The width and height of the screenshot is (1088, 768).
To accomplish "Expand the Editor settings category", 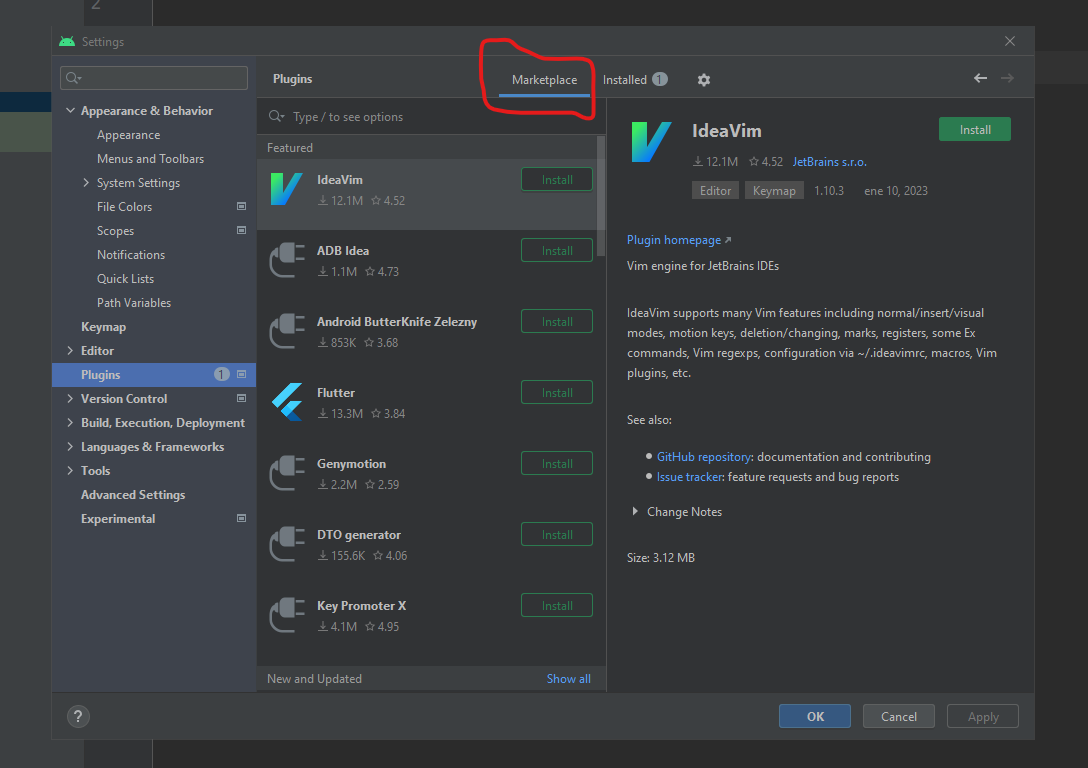I will (x=70, y=351).
